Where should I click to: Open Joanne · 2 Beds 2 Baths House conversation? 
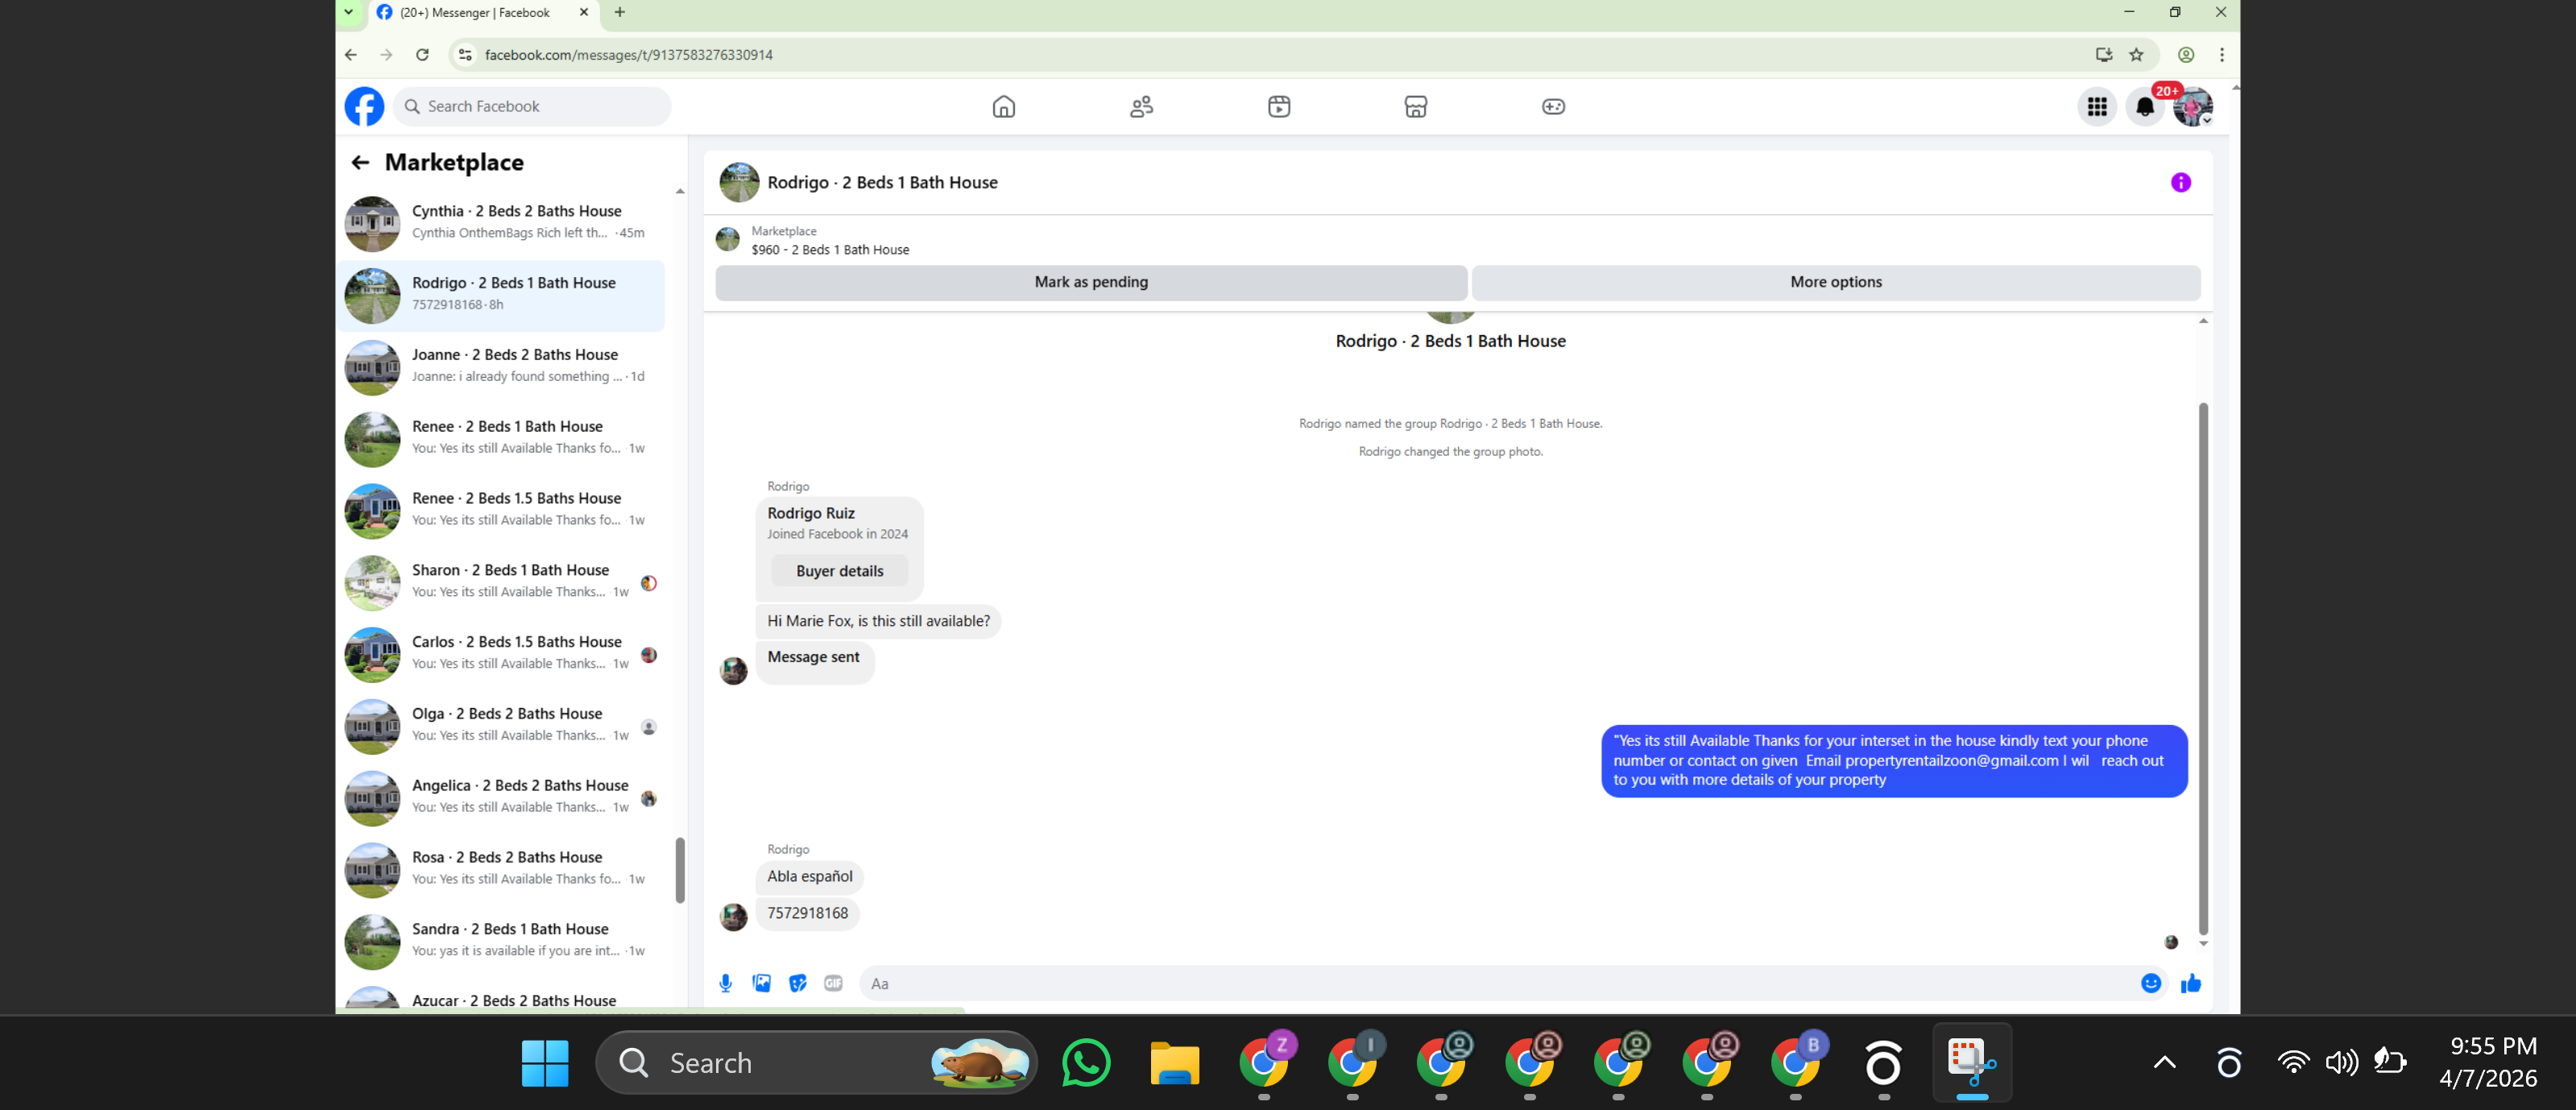tap(502, 367)
